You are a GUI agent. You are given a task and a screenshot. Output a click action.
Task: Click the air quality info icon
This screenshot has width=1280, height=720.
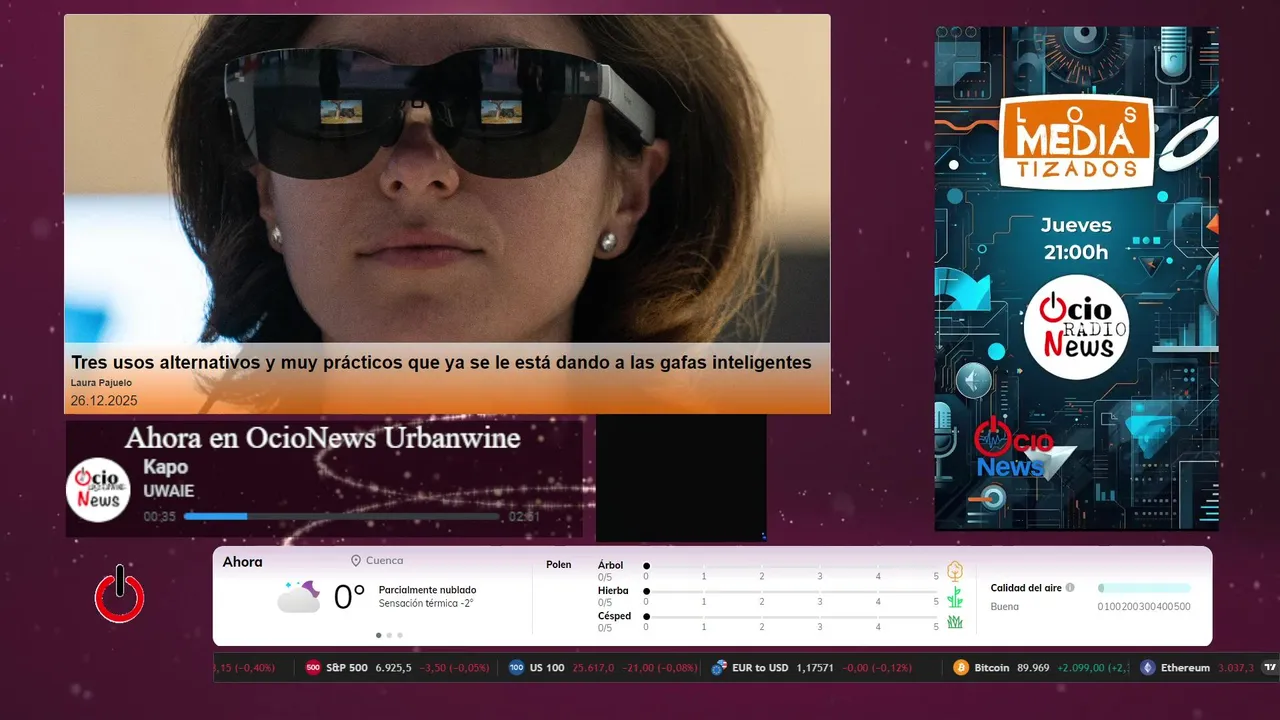1070,588
